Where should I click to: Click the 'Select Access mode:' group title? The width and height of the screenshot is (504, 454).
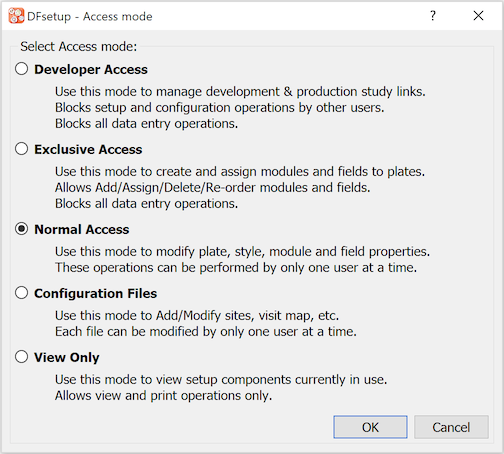(x=79, y=46)
